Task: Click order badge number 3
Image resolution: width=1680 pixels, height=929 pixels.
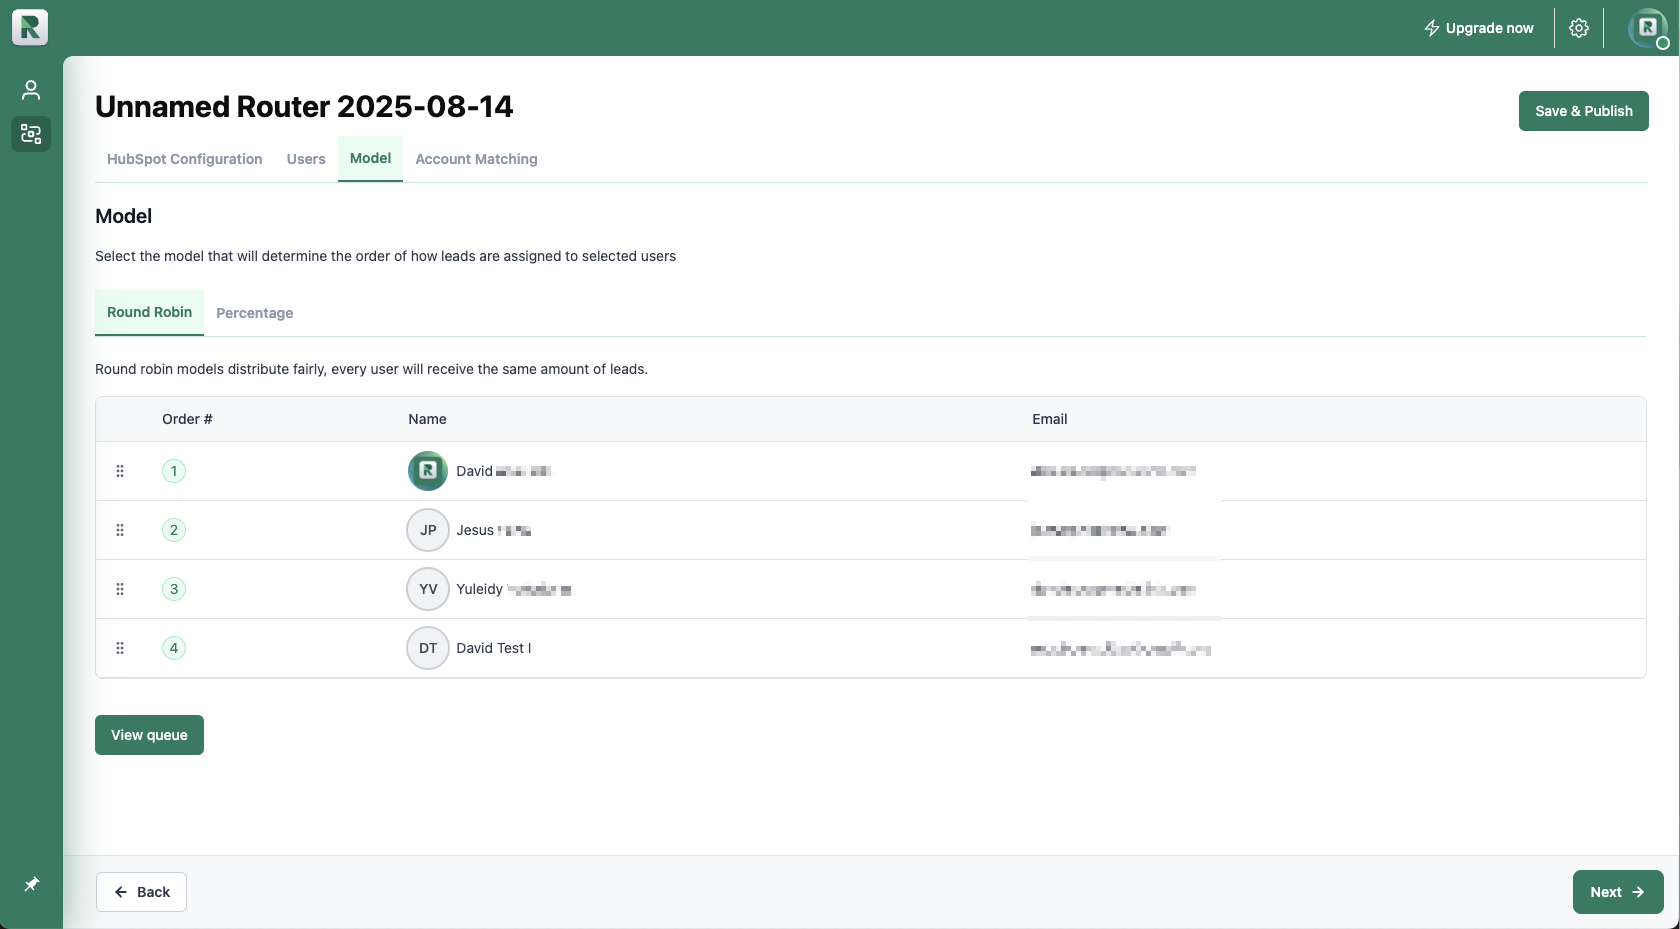Action: tap(174, 589)
